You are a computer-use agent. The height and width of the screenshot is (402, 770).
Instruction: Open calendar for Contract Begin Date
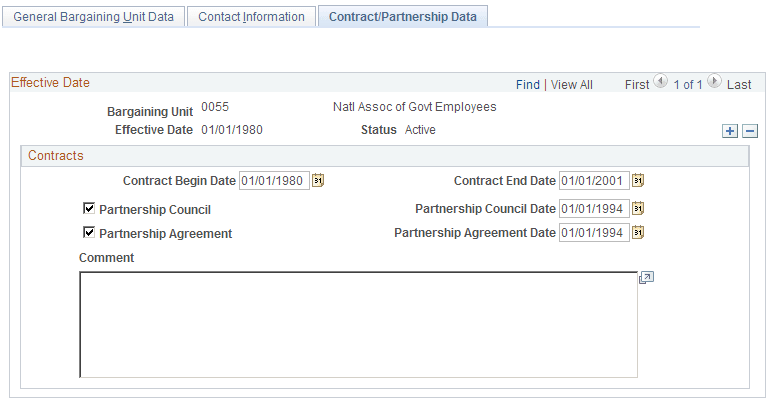tap(319, 181)
